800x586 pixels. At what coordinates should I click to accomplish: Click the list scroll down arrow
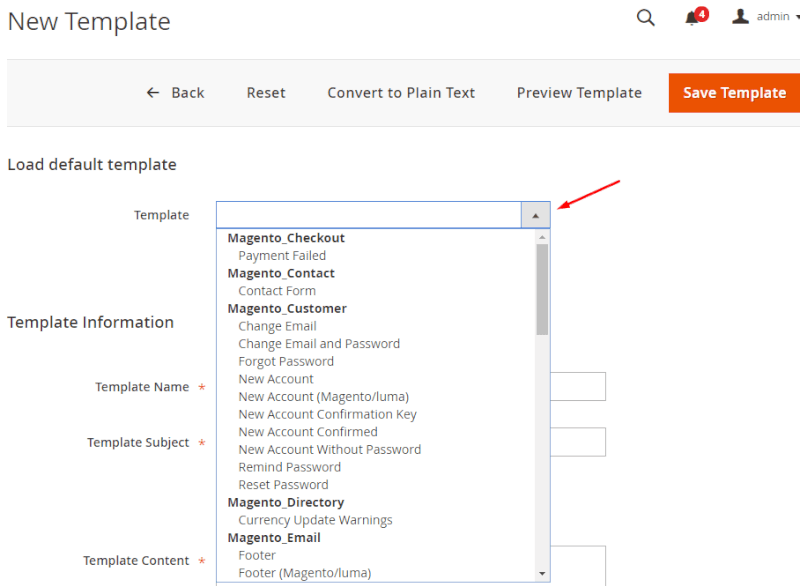(542, 574)
